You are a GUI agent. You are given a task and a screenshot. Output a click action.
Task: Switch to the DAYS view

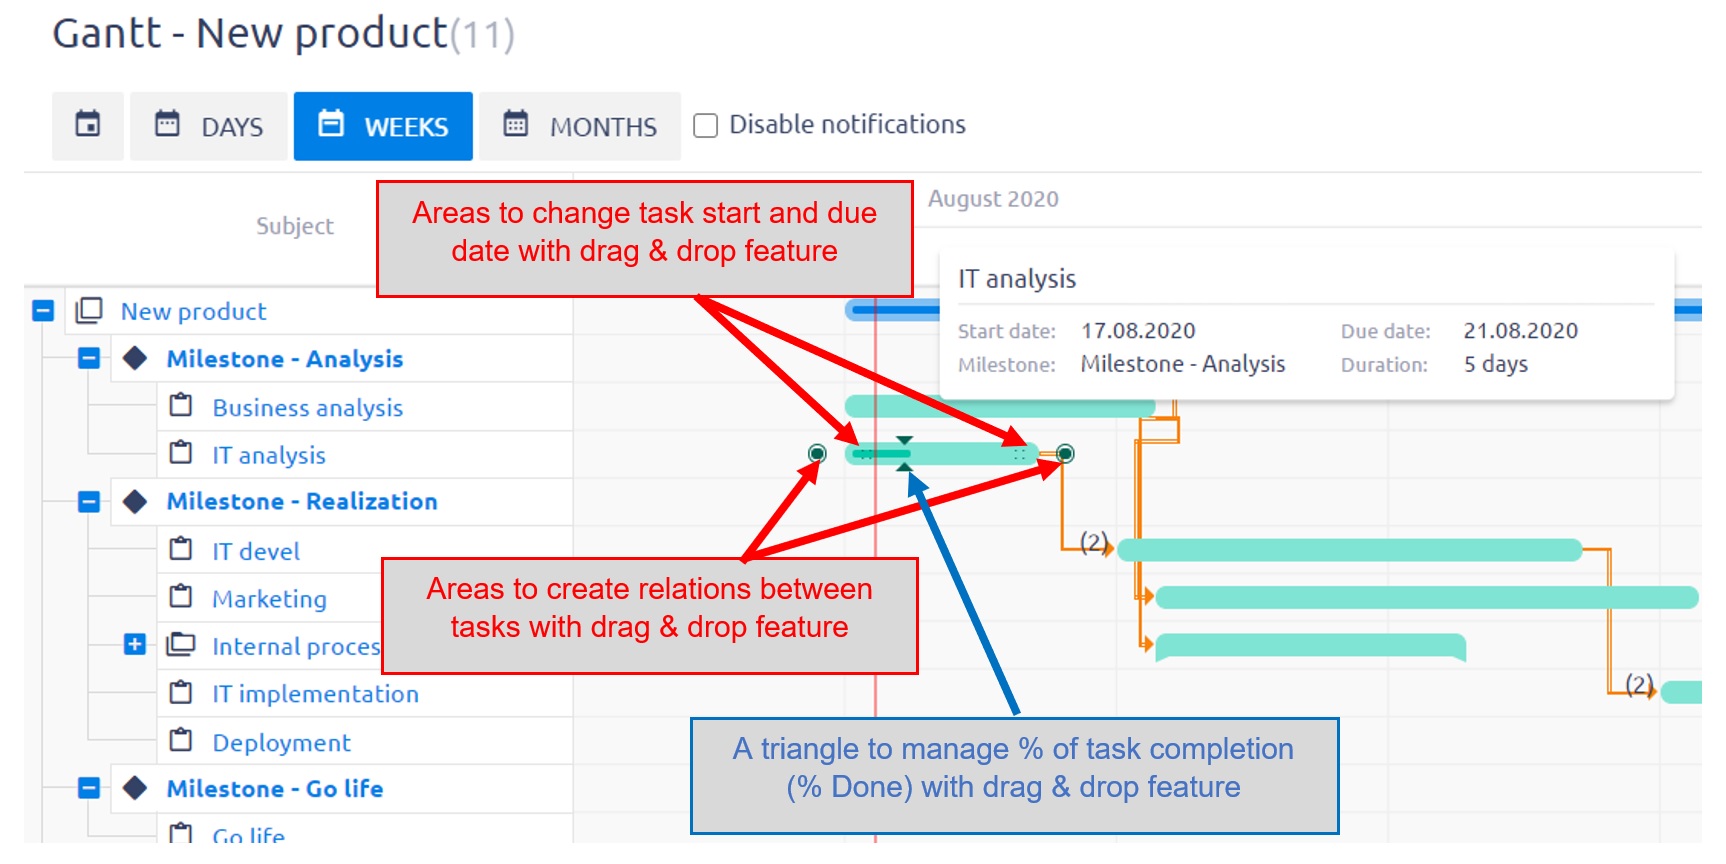click(209, 126)
